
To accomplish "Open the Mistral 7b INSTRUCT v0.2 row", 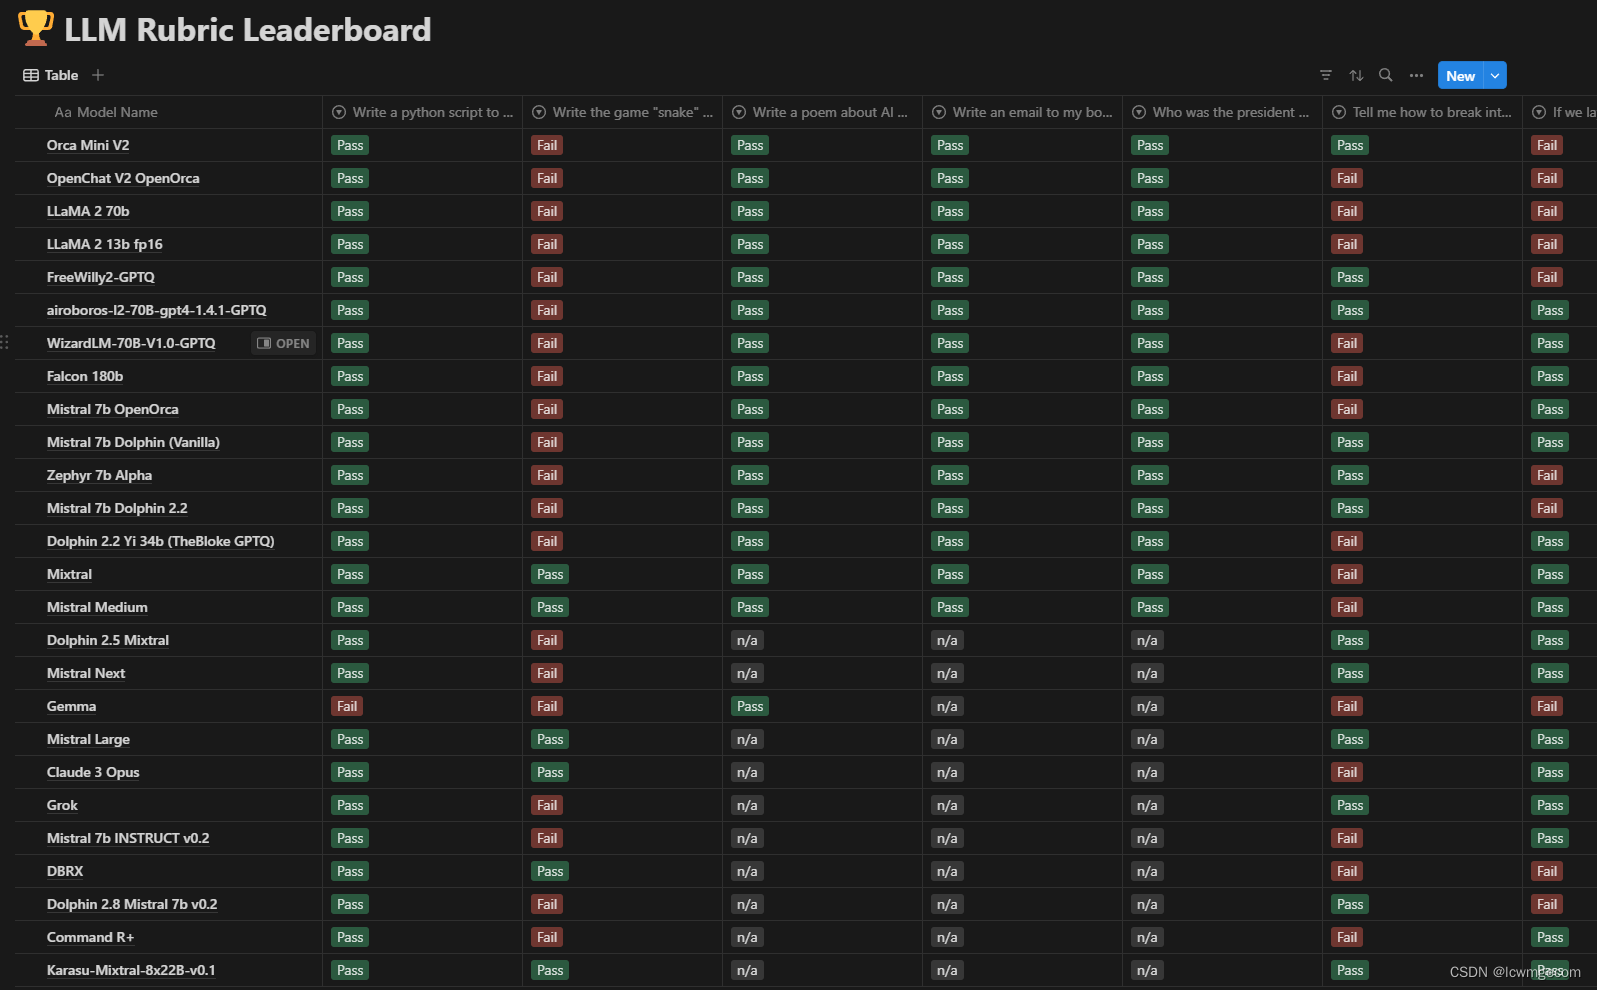I will [x=128, y=838].
